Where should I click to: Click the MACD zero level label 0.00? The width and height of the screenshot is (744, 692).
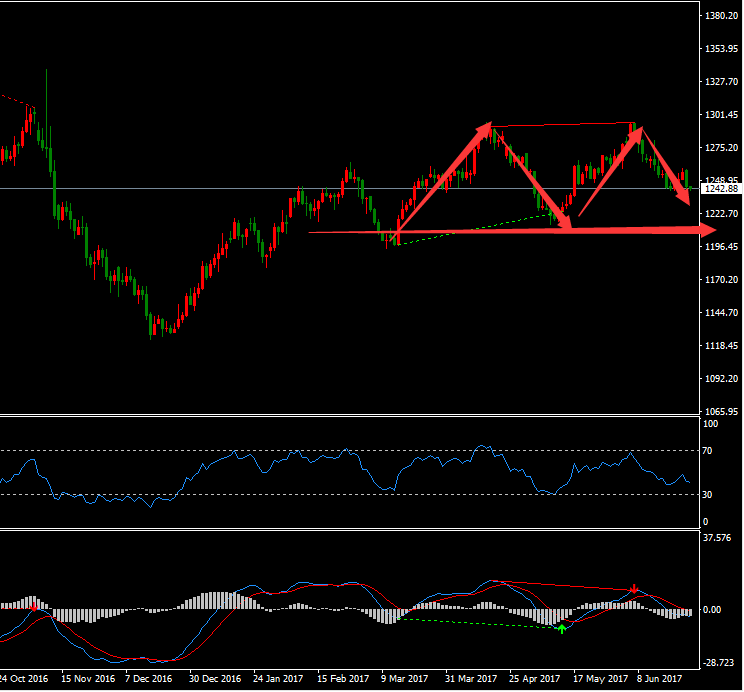713,609
